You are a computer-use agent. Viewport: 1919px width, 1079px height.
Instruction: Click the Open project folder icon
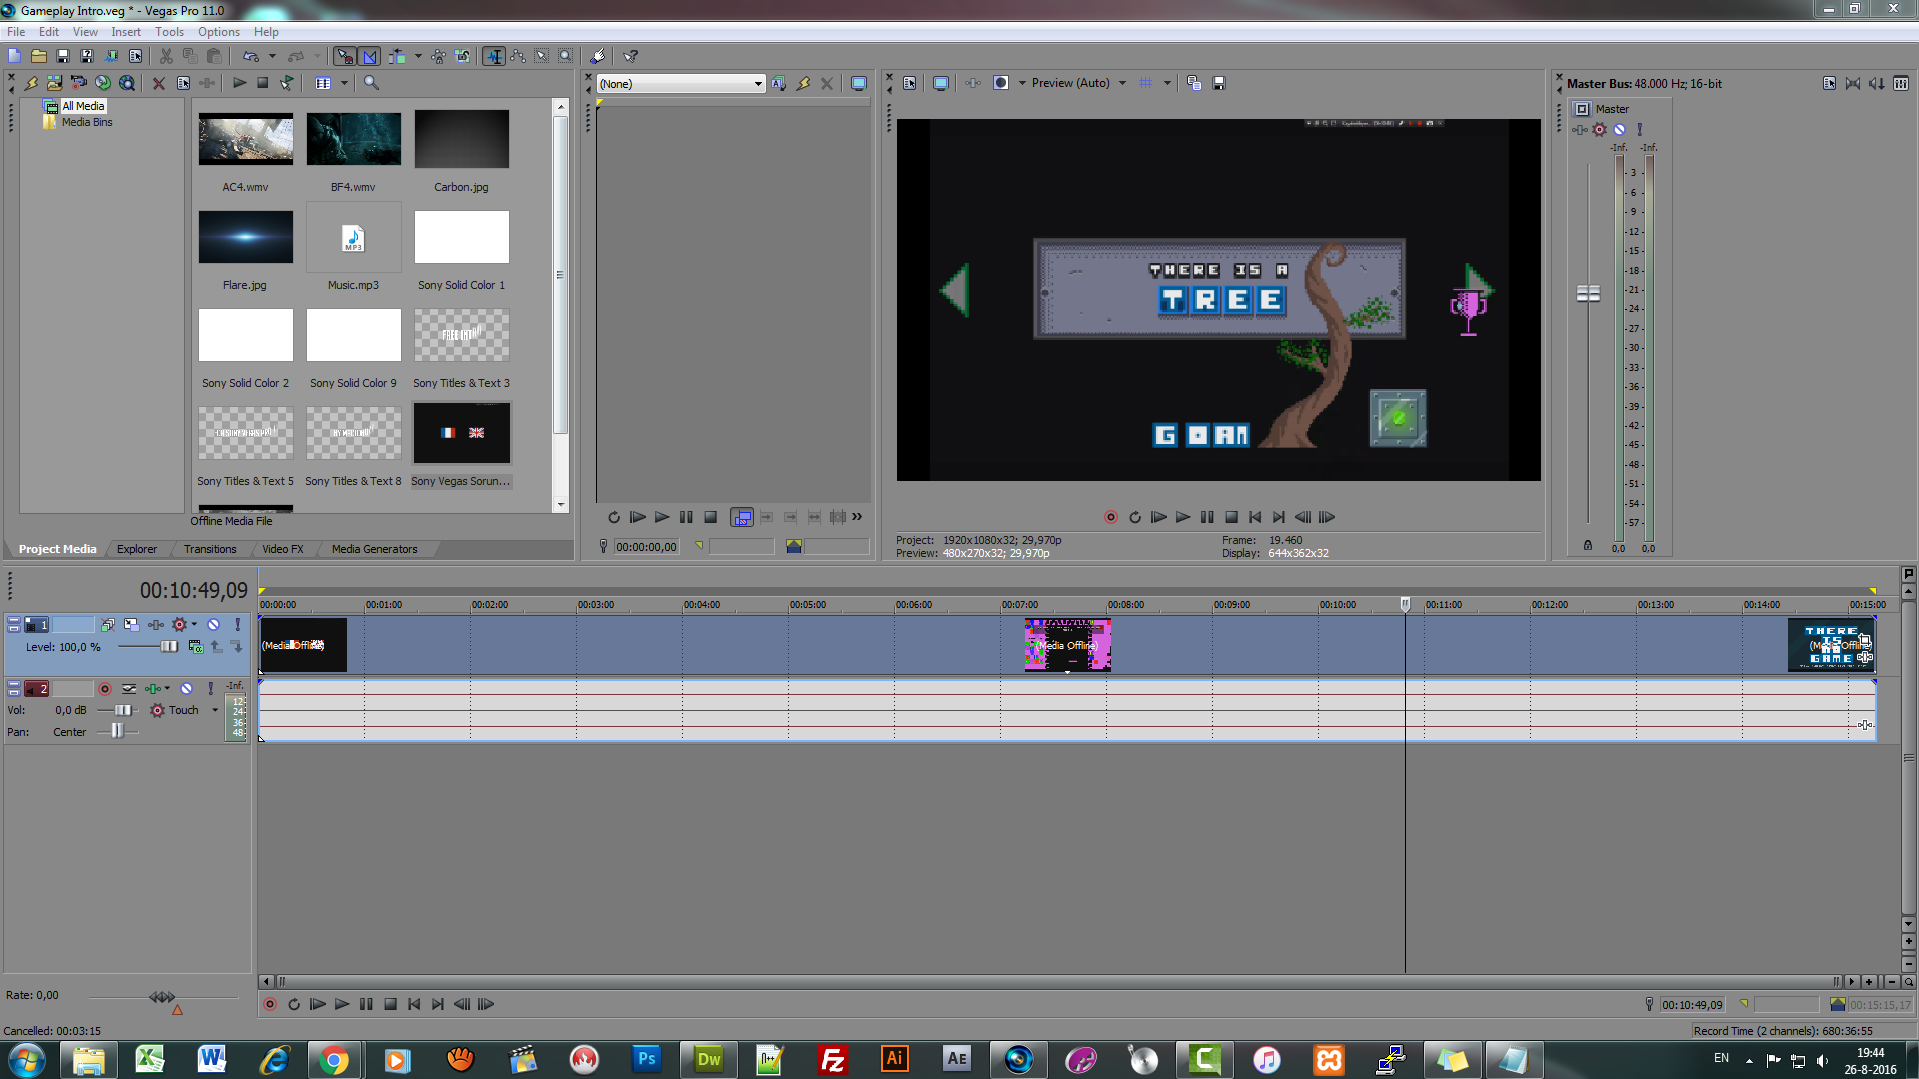[38, 56]
